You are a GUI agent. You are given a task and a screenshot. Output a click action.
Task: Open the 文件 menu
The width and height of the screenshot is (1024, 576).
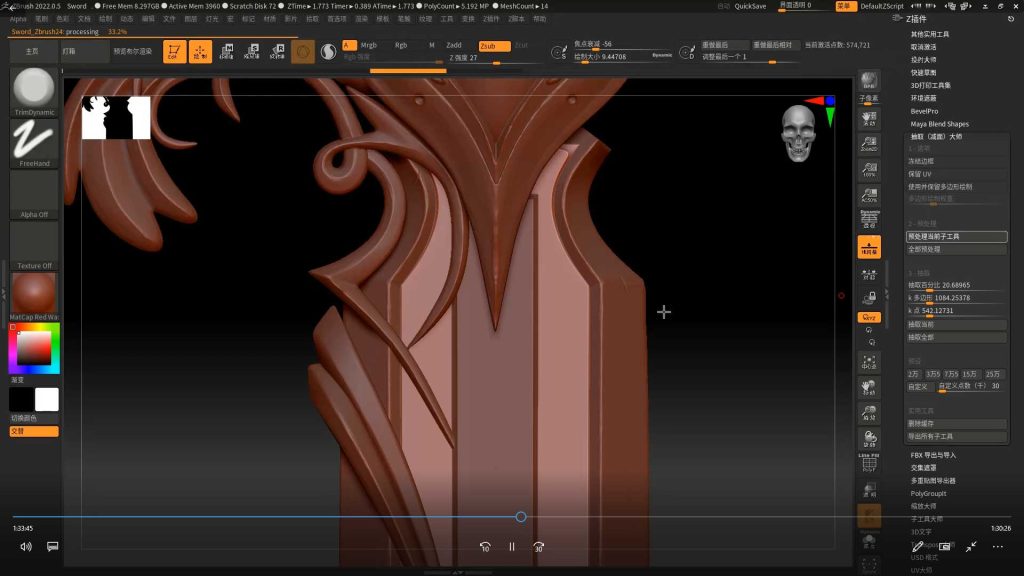(x=169, y=19)
